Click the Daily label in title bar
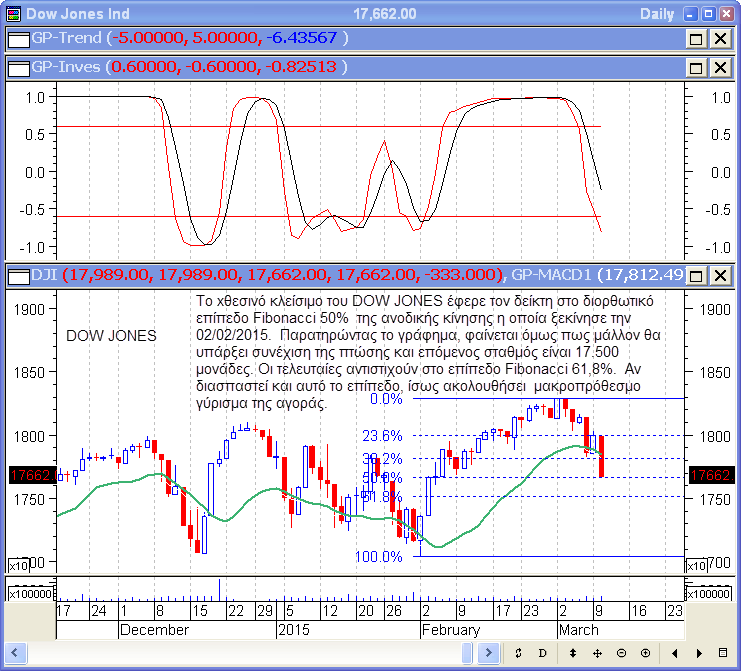This screenshot has width=741, height=671. point(657,14)
